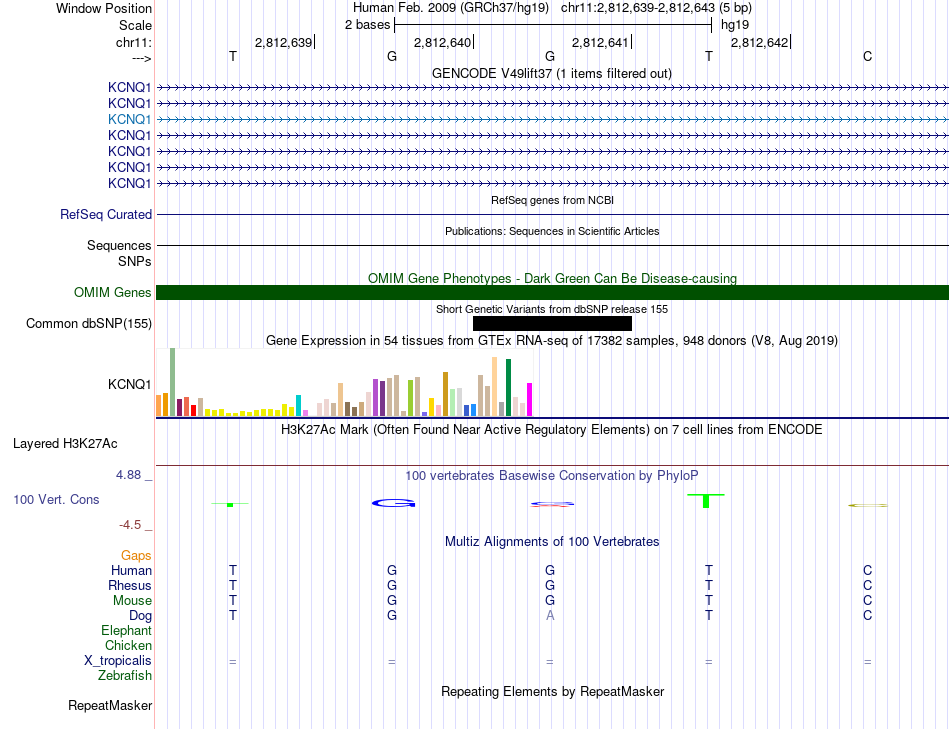
Task: Click 'Publications: Sequences in Scientific Articles' title
Action: tap(552, 231)
